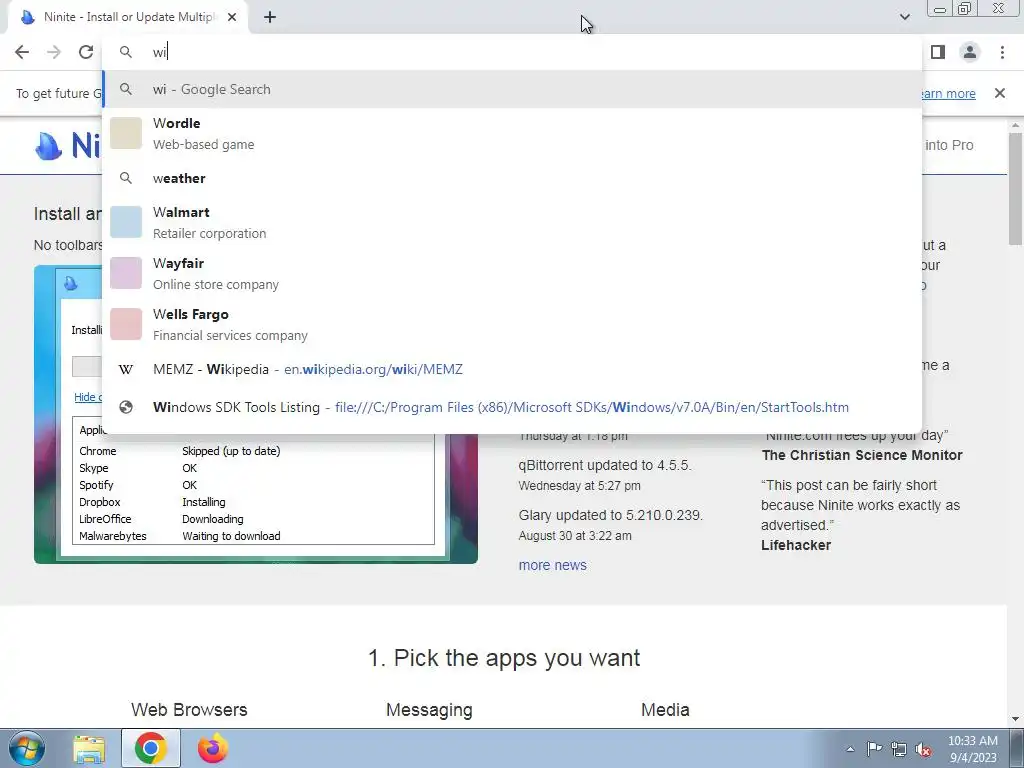Viewport: 1024px width, 768px height.
Task: Open the Windows SDK Tools Listing suggestion
Action: 512,407
